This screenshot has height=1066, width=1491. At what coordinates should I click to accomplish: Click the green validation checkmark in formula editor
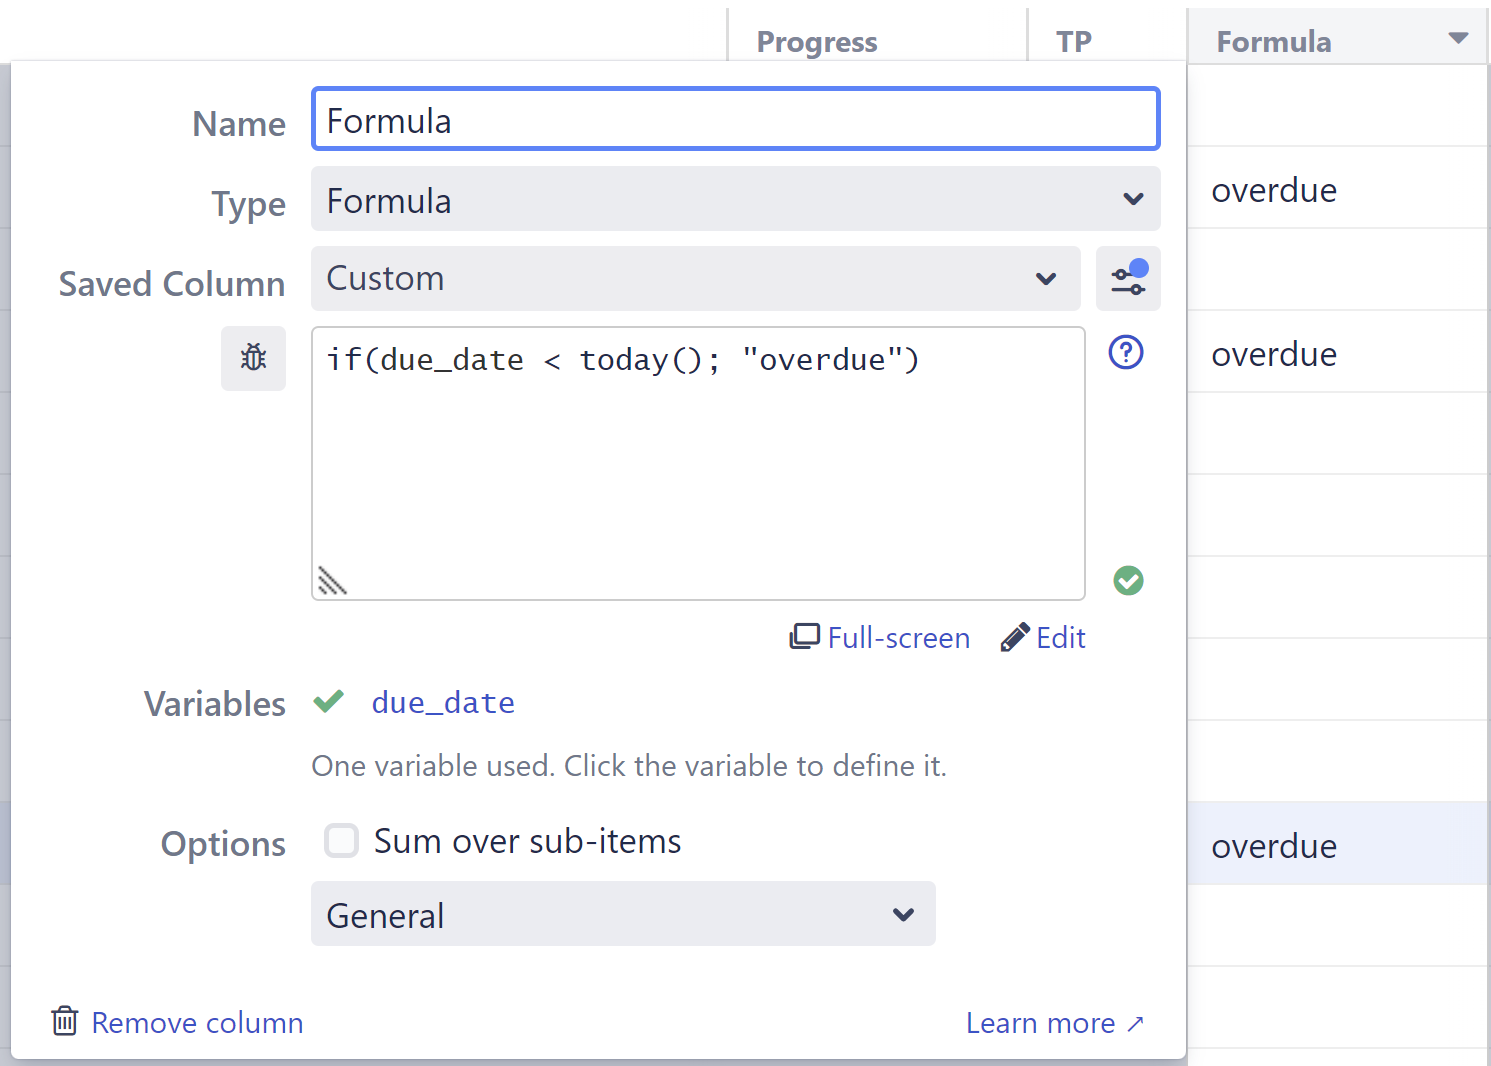click(x=1129, y=581)
